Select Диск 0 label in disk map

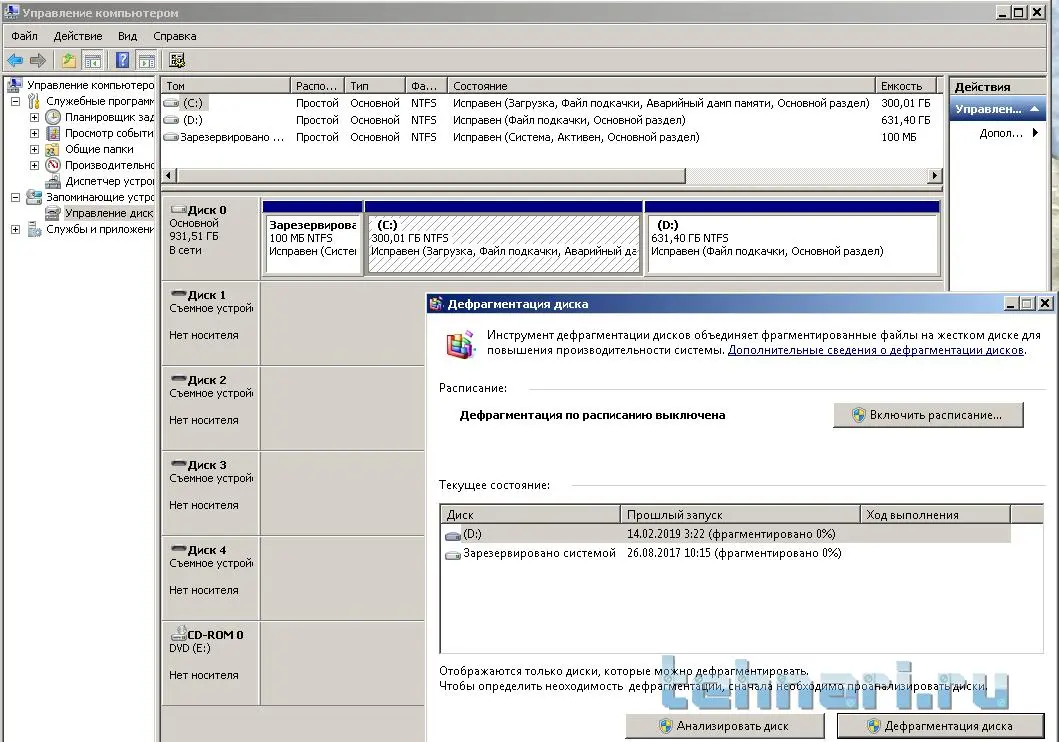click(x=211, y=238)
